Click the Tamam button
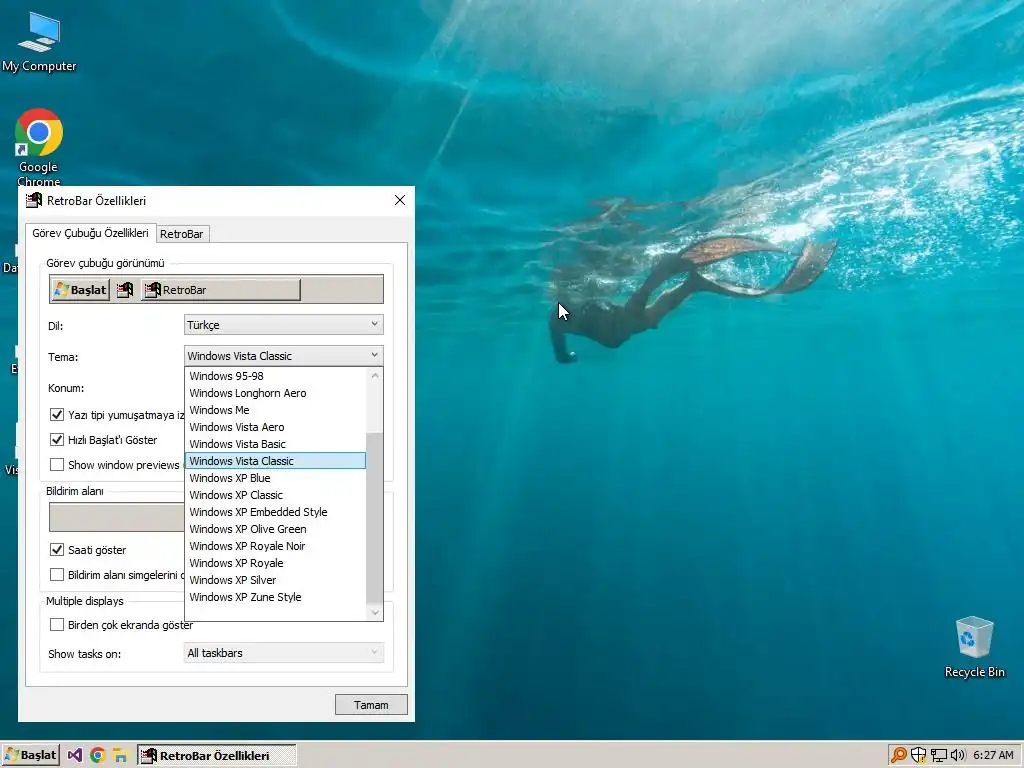 pyautogui.click(x=371, y=705)
